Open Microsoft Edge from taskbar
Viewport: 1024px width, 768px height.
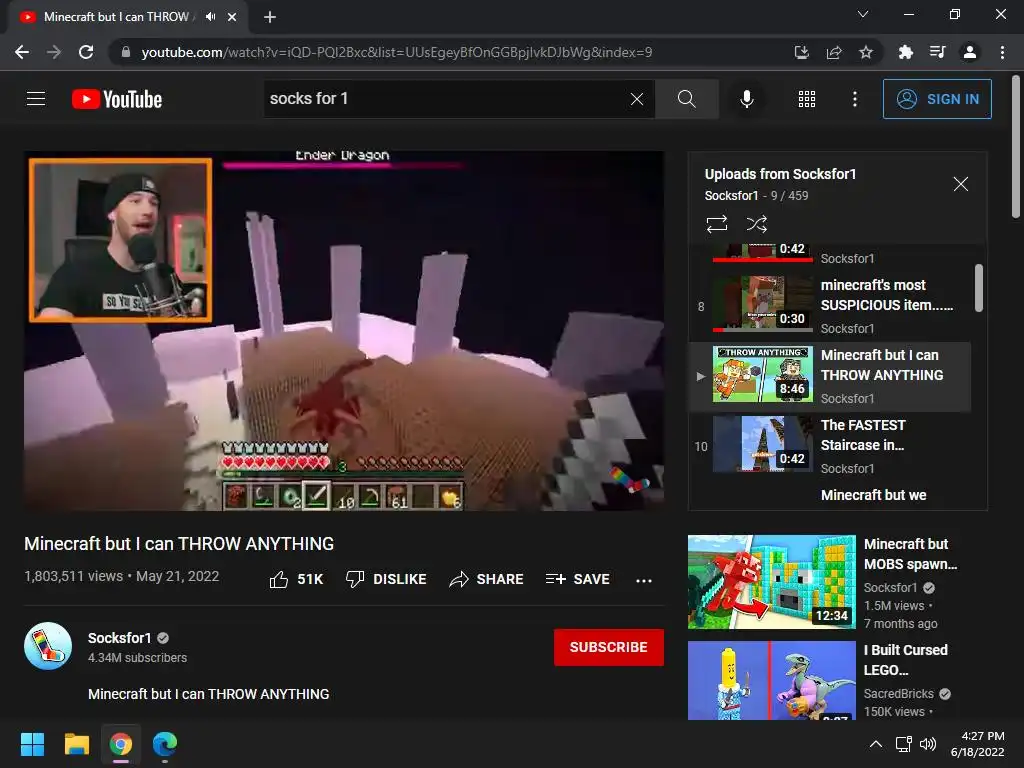pyautogui.click(x=165, y=744)
